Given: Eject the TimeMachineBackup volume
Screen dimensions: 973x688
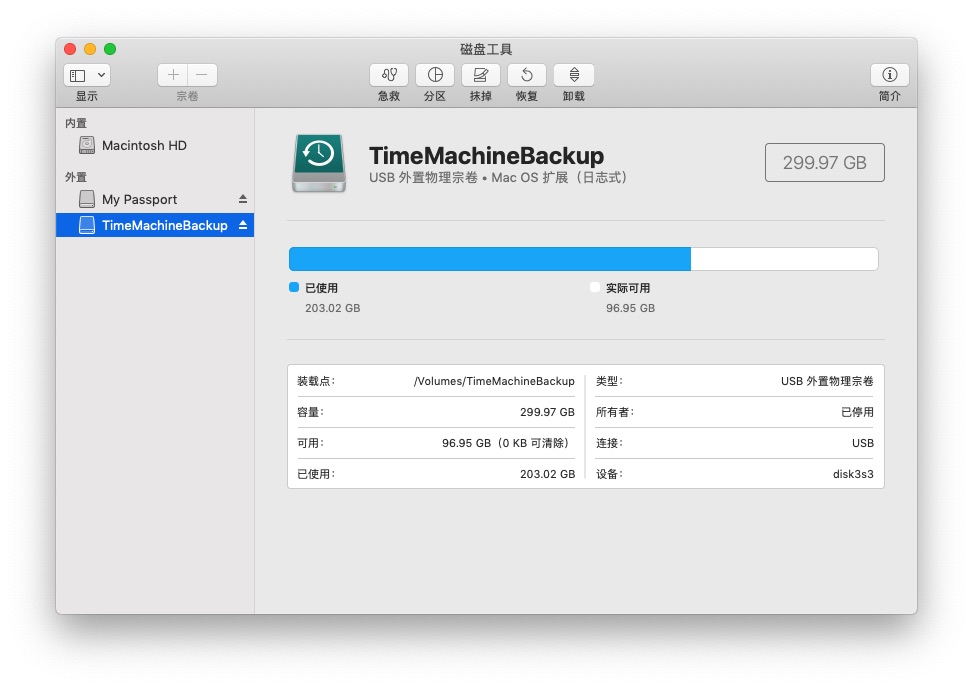Looking at the screenshot, I should tap(243, 225).
